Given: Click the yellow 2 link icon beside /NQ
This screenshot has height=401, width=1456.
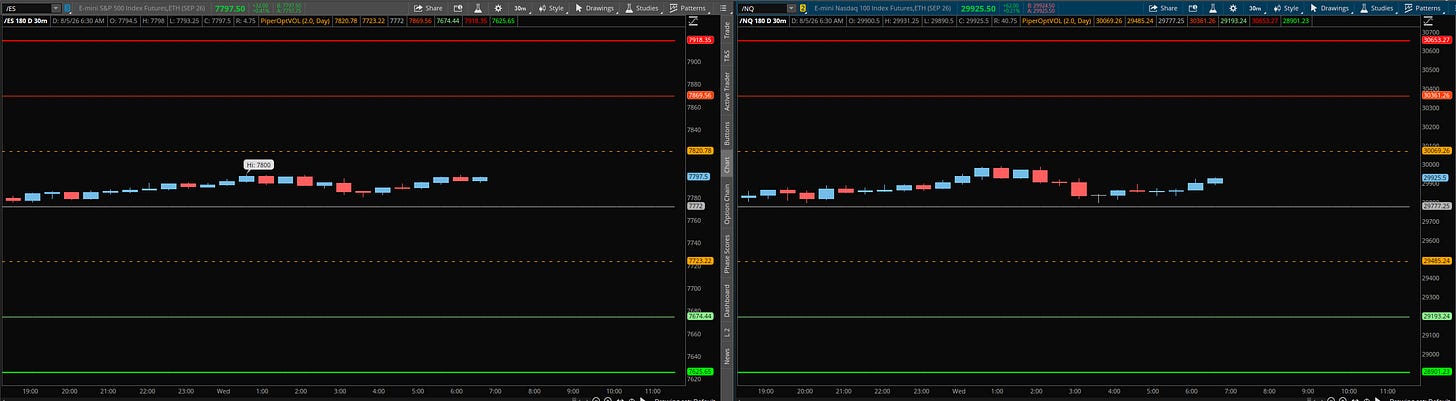Looking at the screenshot, I should tap(803, 8).
